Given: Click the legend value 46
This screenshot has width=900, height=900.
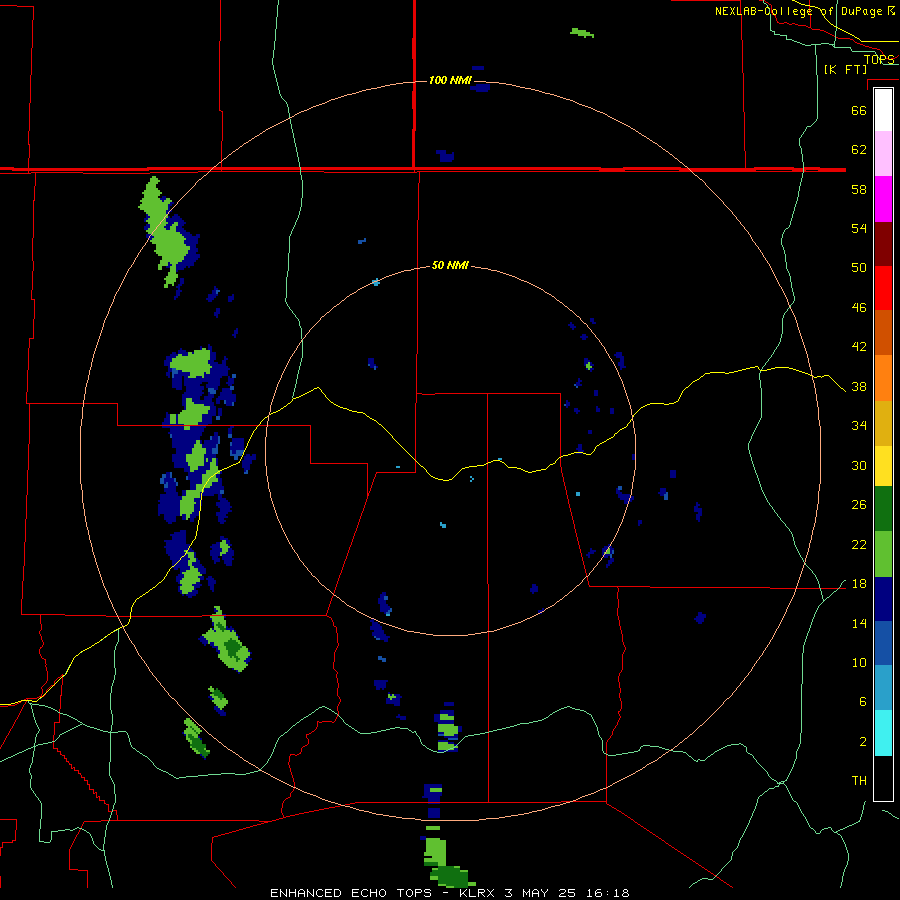Looking at the screenshot, I should coord(859,308).
